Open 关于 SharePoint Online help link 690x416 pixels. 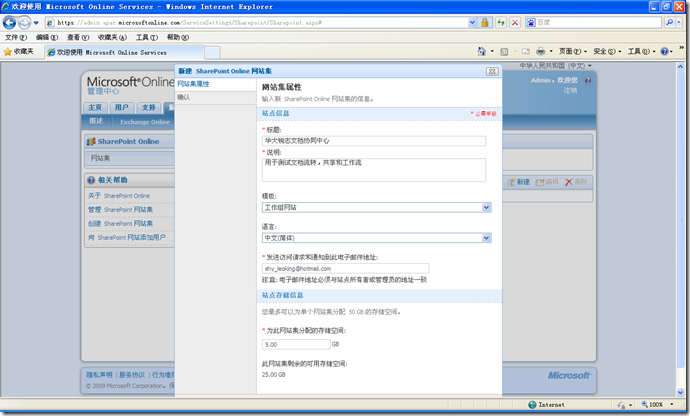click(x=119, y=196)
